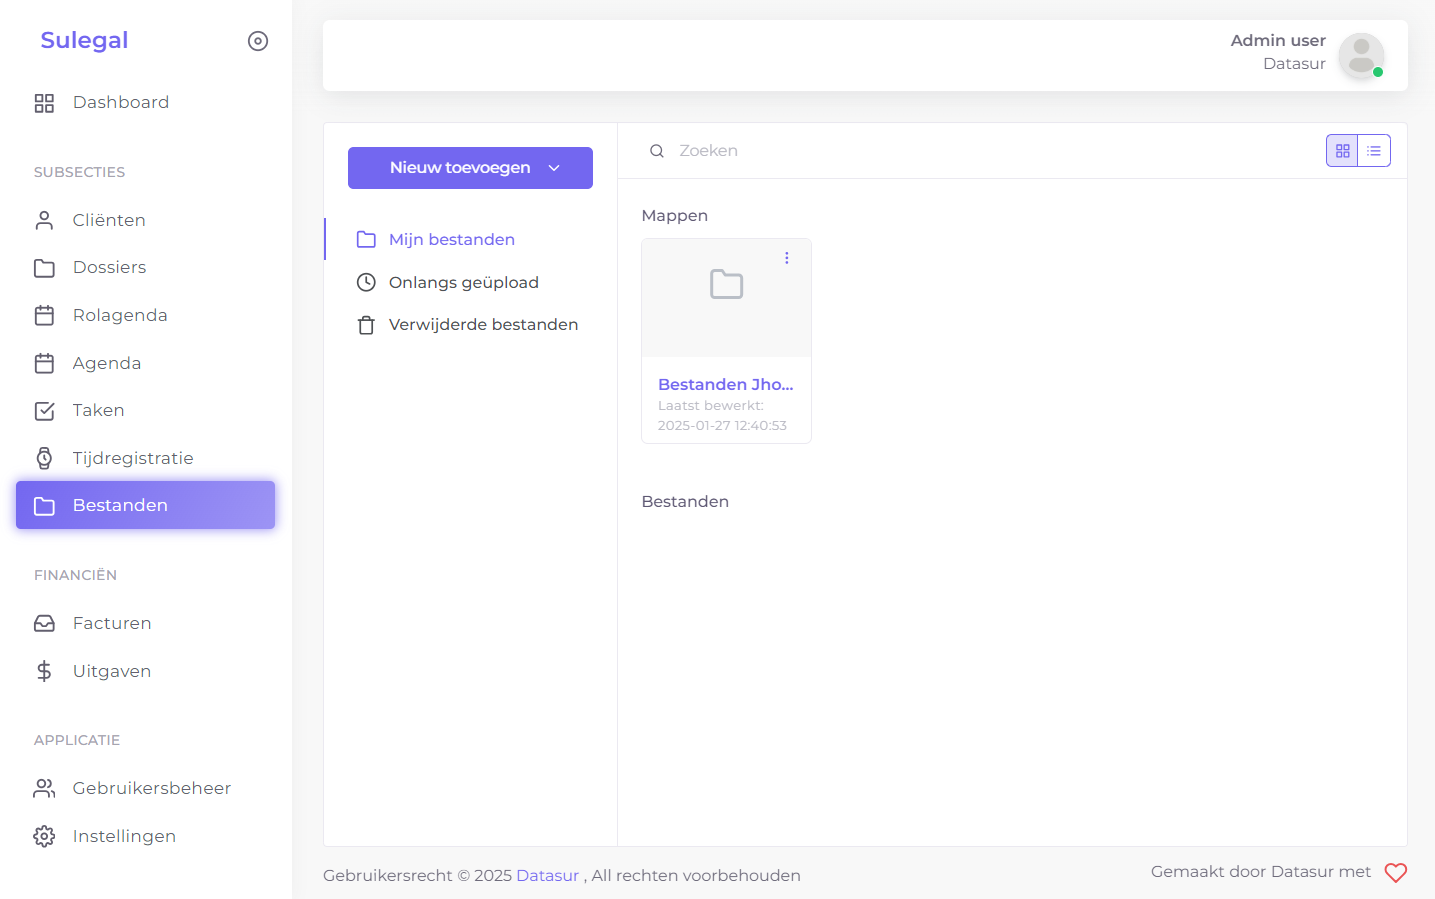
Task: Switch to list view layout
Action: [x=1374, y=151]
